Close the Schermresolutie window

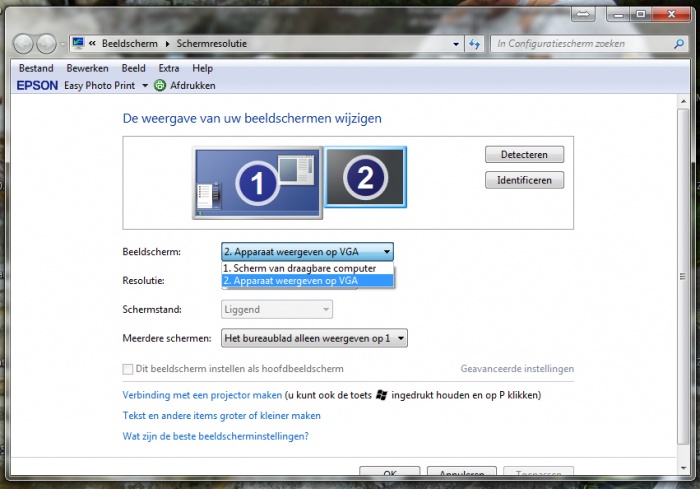(671, 15)
